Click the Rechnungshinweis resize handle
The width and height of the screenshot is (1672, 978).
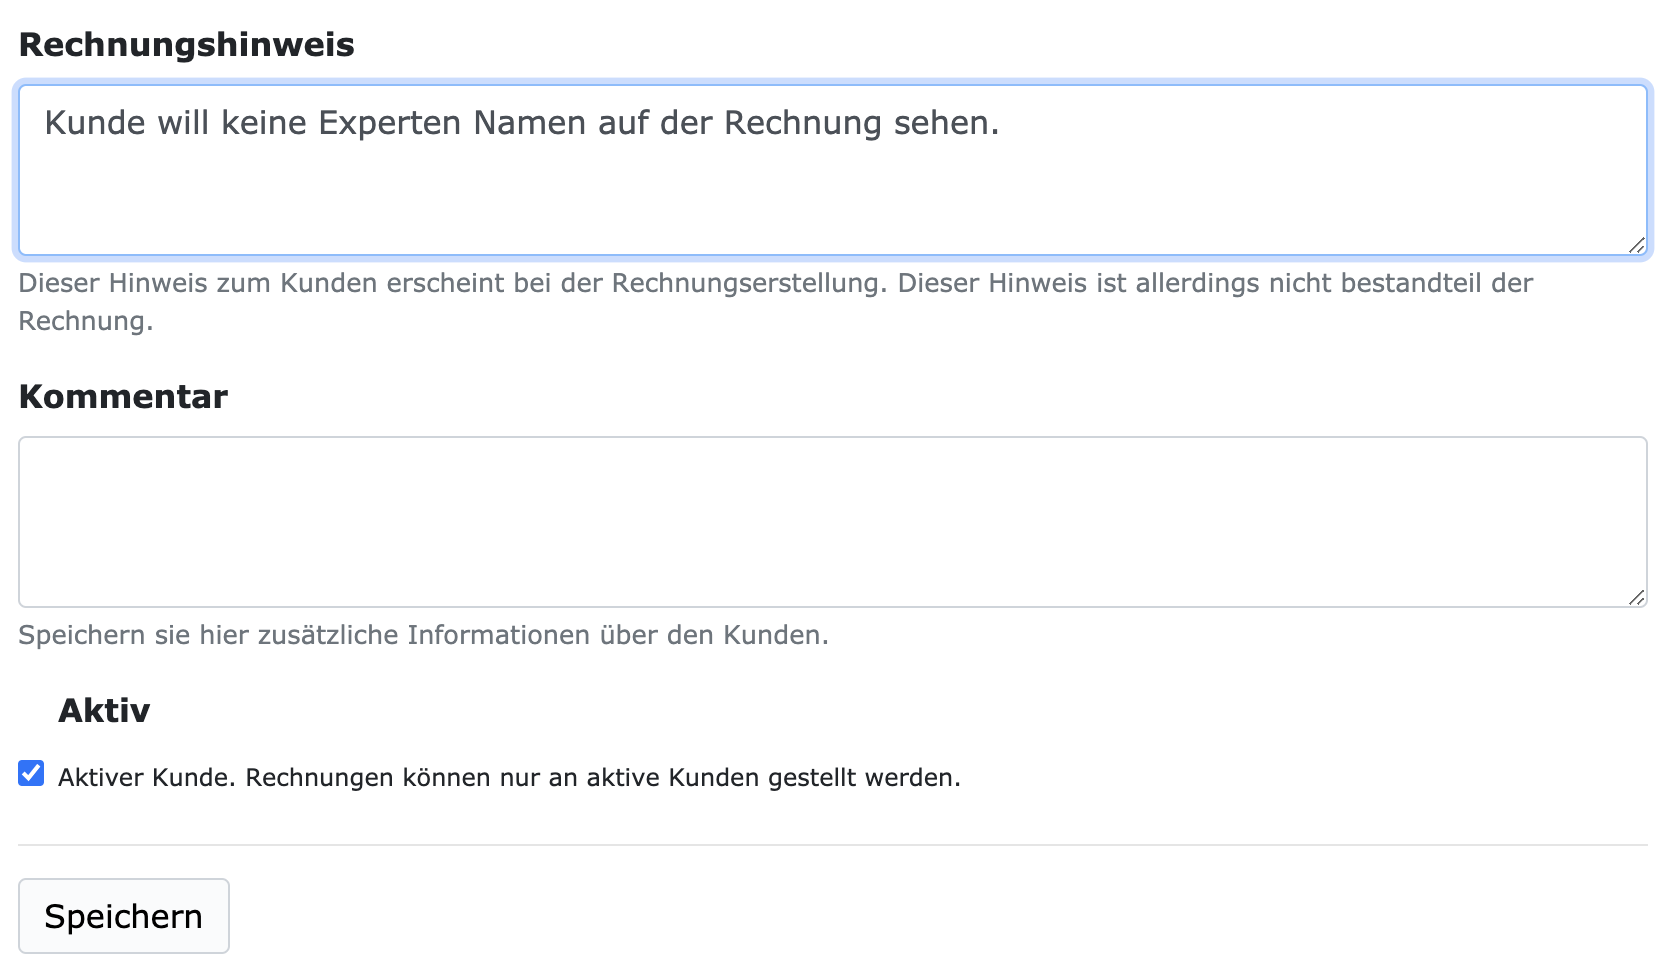[x=1639, y=243]
